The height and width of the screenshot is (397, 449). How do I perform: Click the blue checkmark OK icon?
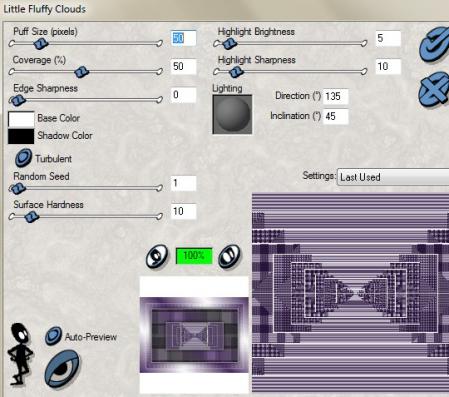coord(434,44)
